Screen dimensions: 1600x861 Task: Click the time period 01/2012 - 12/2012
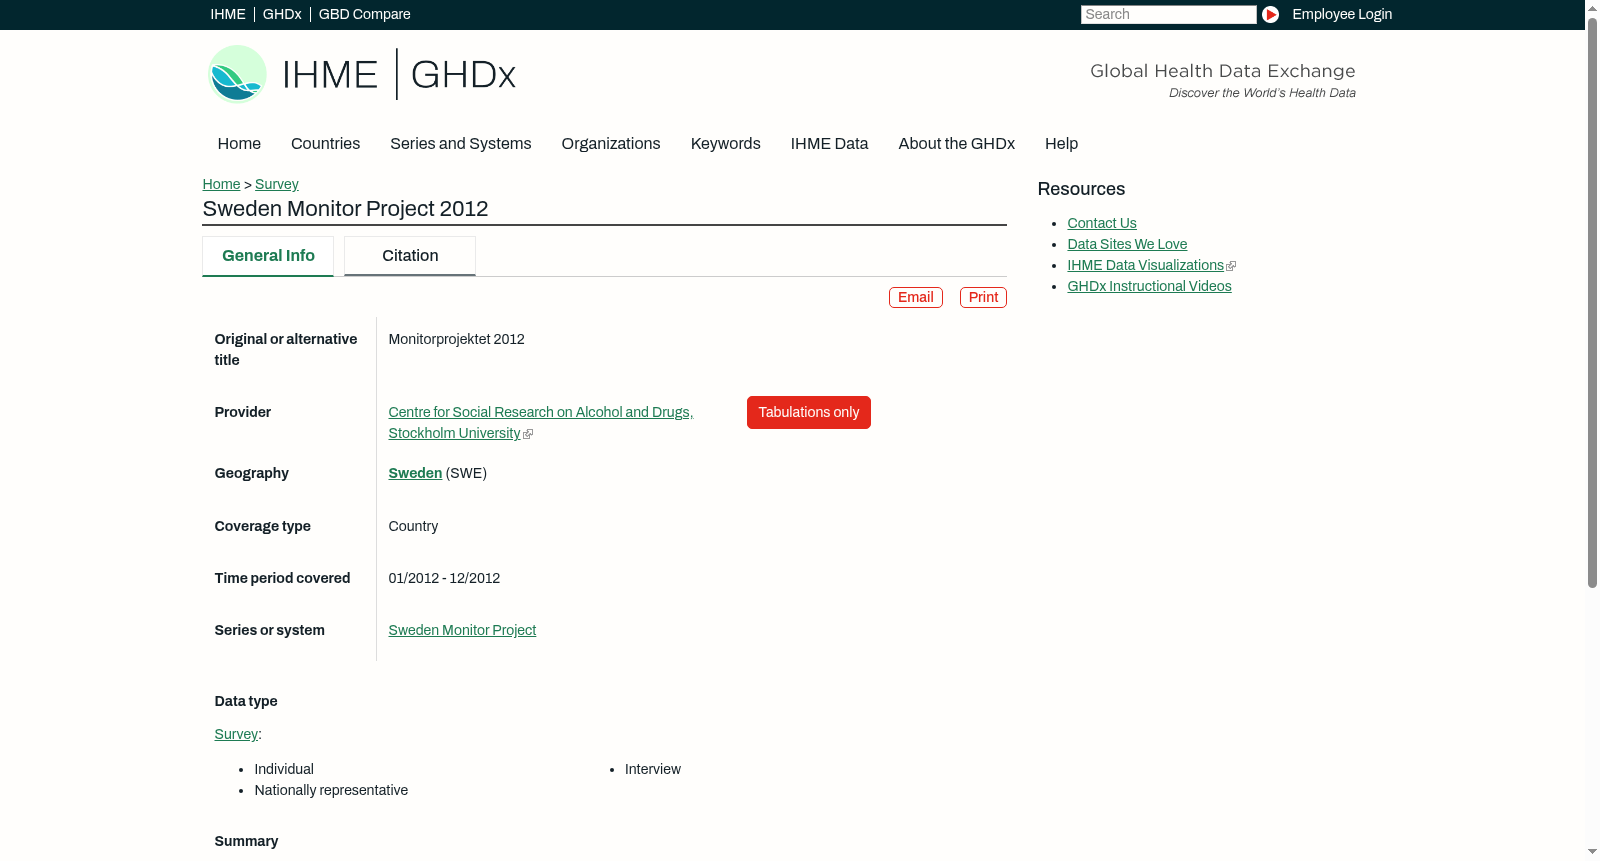pos(444,578)
